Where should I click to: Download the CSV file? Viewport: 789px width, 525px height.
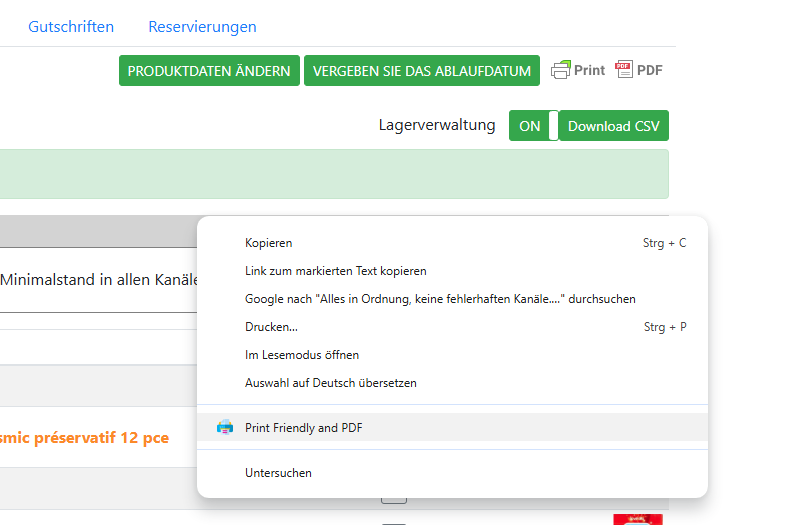[x=613, y=126]
